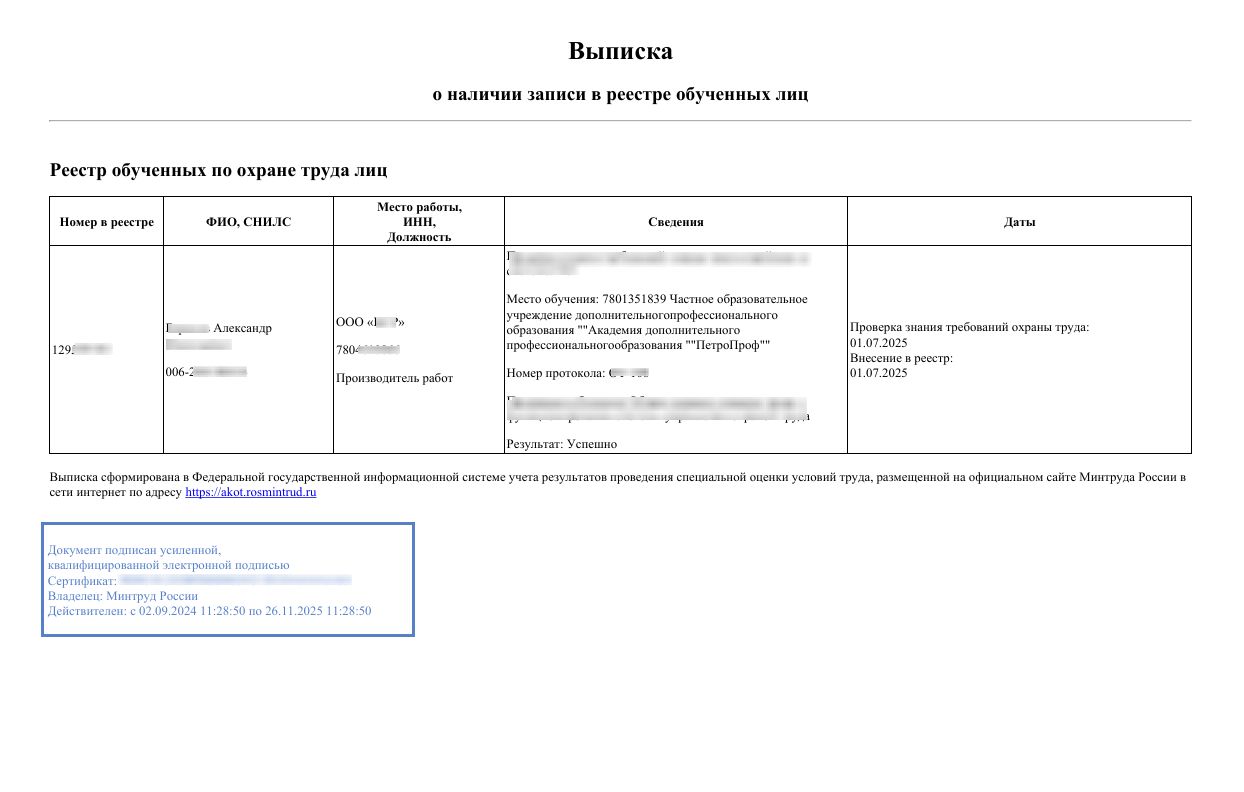The width and height of the screenshot is (1244, 792).
Task: Select the company name beginning with ООО
Action: (370, 322)
